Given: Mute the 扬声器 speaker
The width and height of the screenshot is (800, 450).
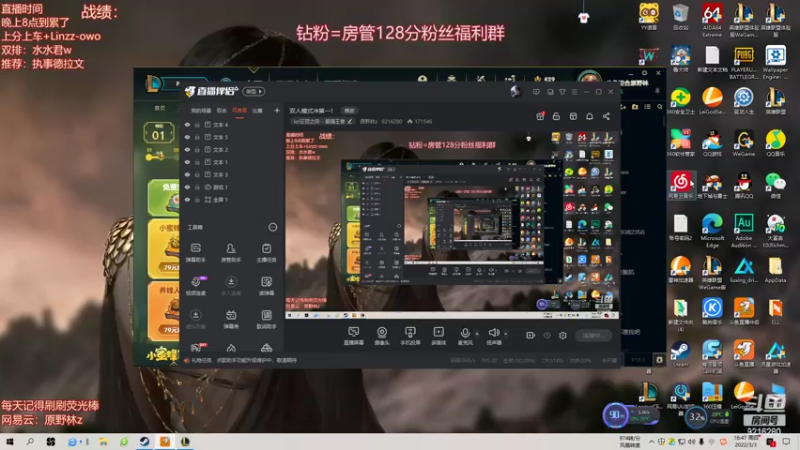Looking at the screenshot, I should click(x=493, y=336).
